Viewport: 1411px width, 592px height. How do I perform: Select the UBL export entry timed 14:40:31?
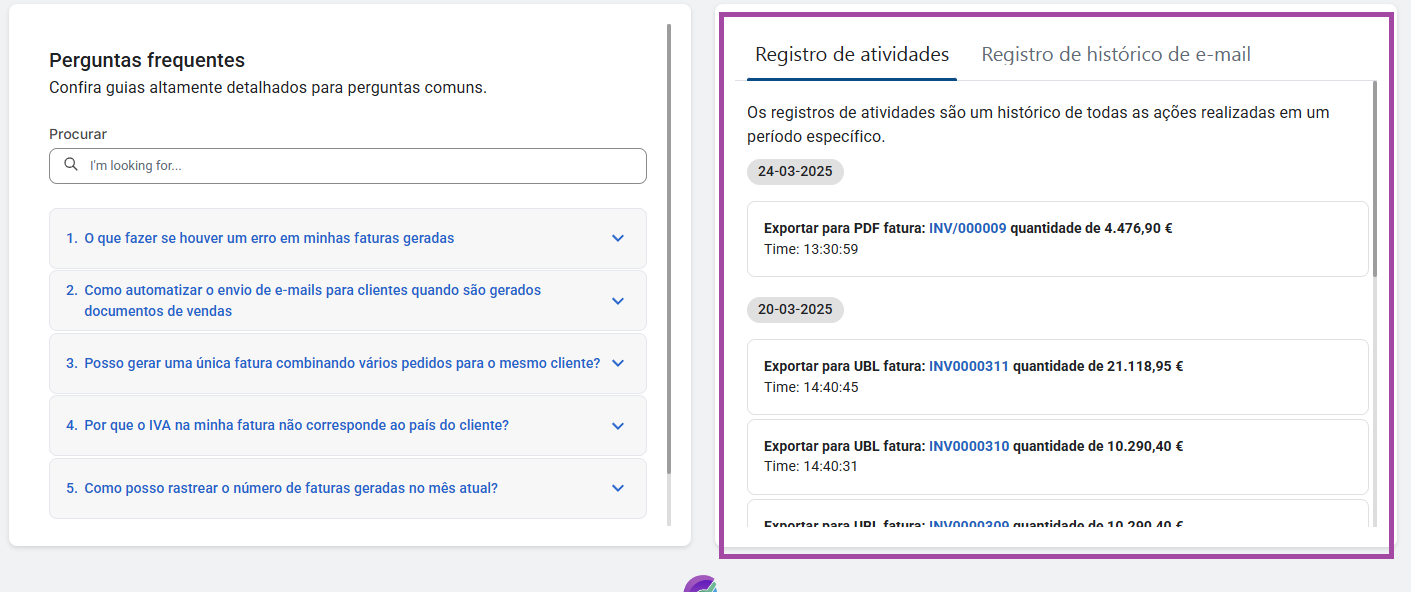click(1057, 457)
